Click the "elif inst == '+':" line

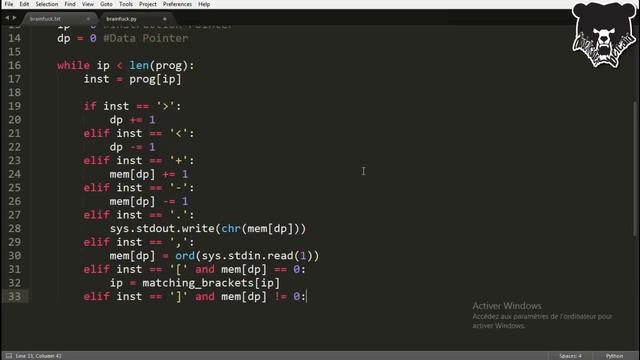[x=139, y=160]
